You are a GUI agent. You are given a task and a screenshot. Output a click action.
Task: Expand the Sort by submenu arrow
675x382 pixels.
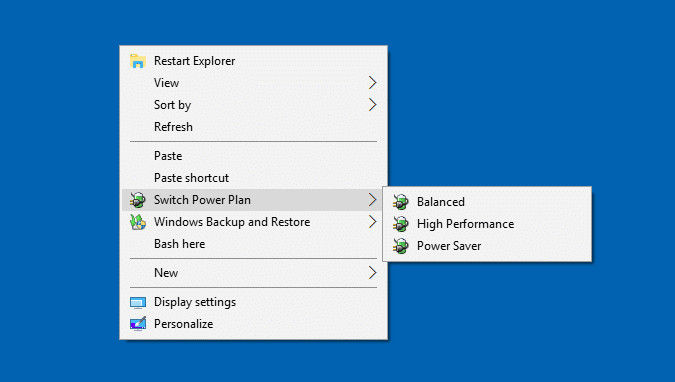pyautogui.click(x=372, y=105)
